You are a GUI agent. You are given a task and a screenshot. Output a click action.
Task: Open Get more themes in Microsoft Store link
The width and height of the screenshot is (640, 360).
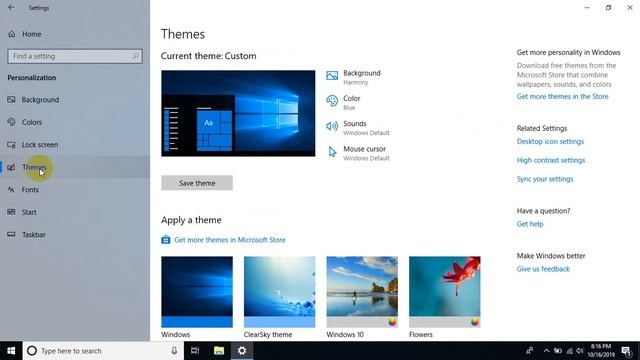coord(230,240)
